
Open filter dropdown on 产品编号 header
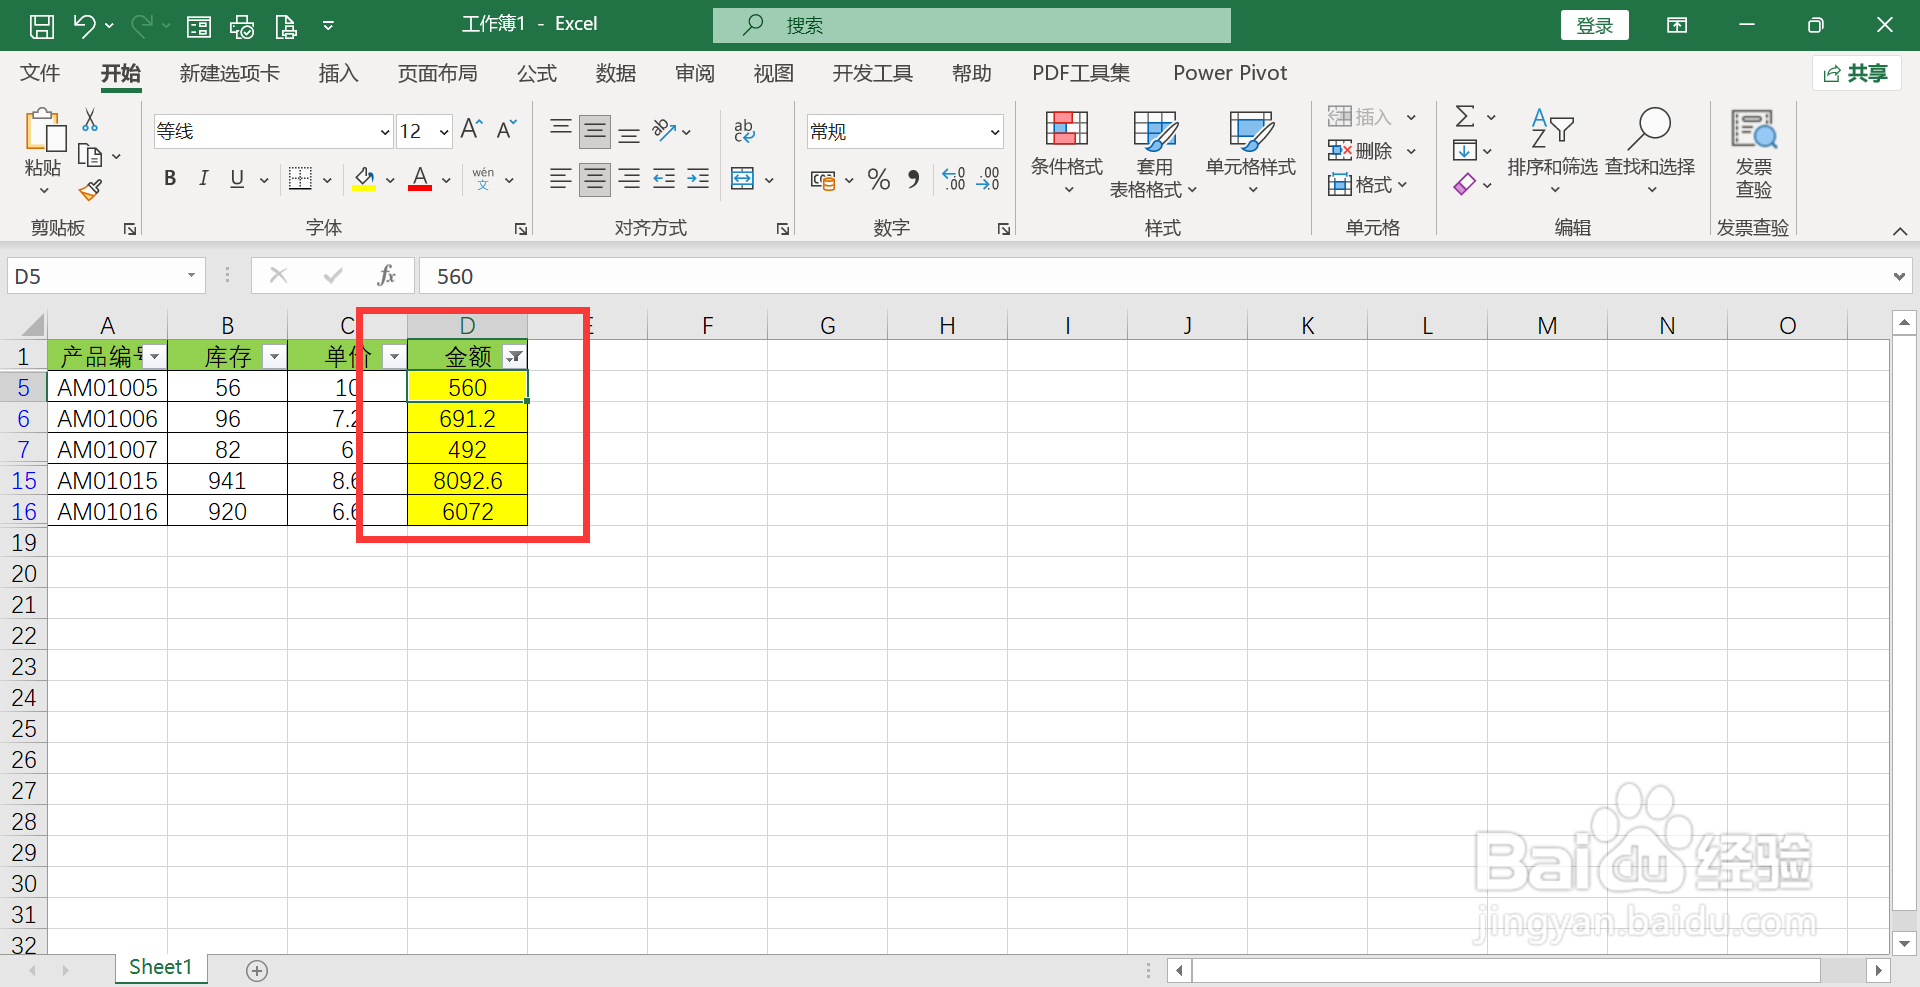(154, 357)
